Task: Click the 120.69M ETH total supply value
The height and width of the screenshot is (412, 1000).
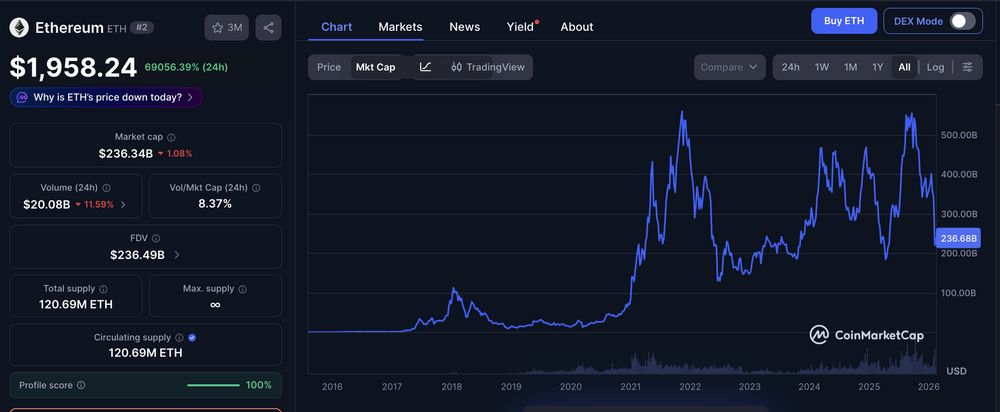Action: coord(76,304)
